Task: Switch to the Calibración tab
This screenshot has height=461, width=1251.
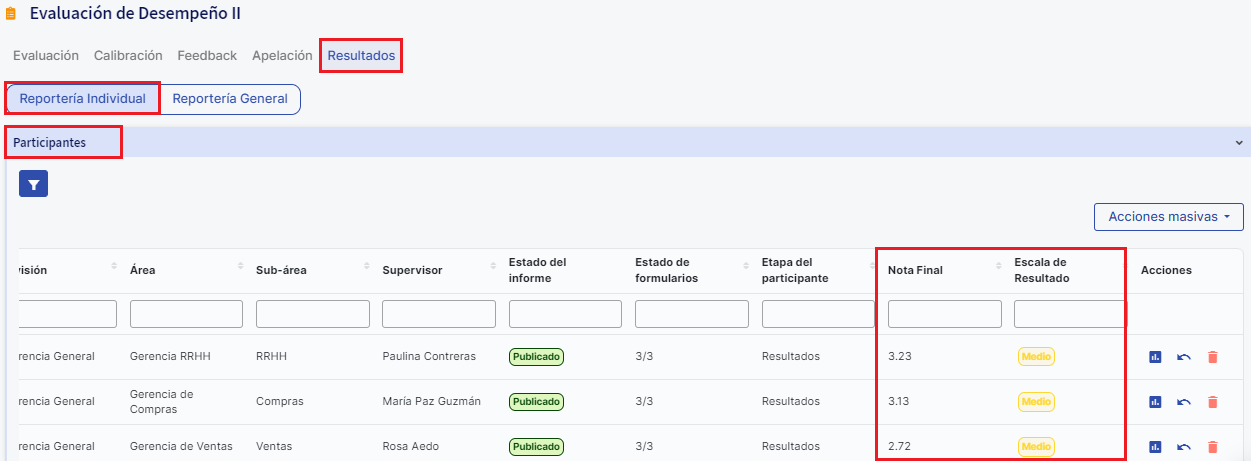Action: pos(128,56)
